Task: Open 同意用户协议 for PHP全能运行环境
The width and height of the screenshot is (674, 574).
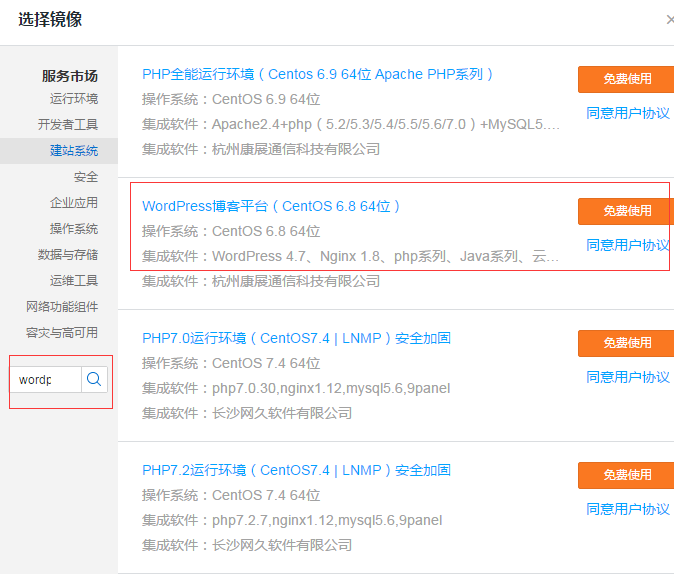Action: tap(628, 113)
